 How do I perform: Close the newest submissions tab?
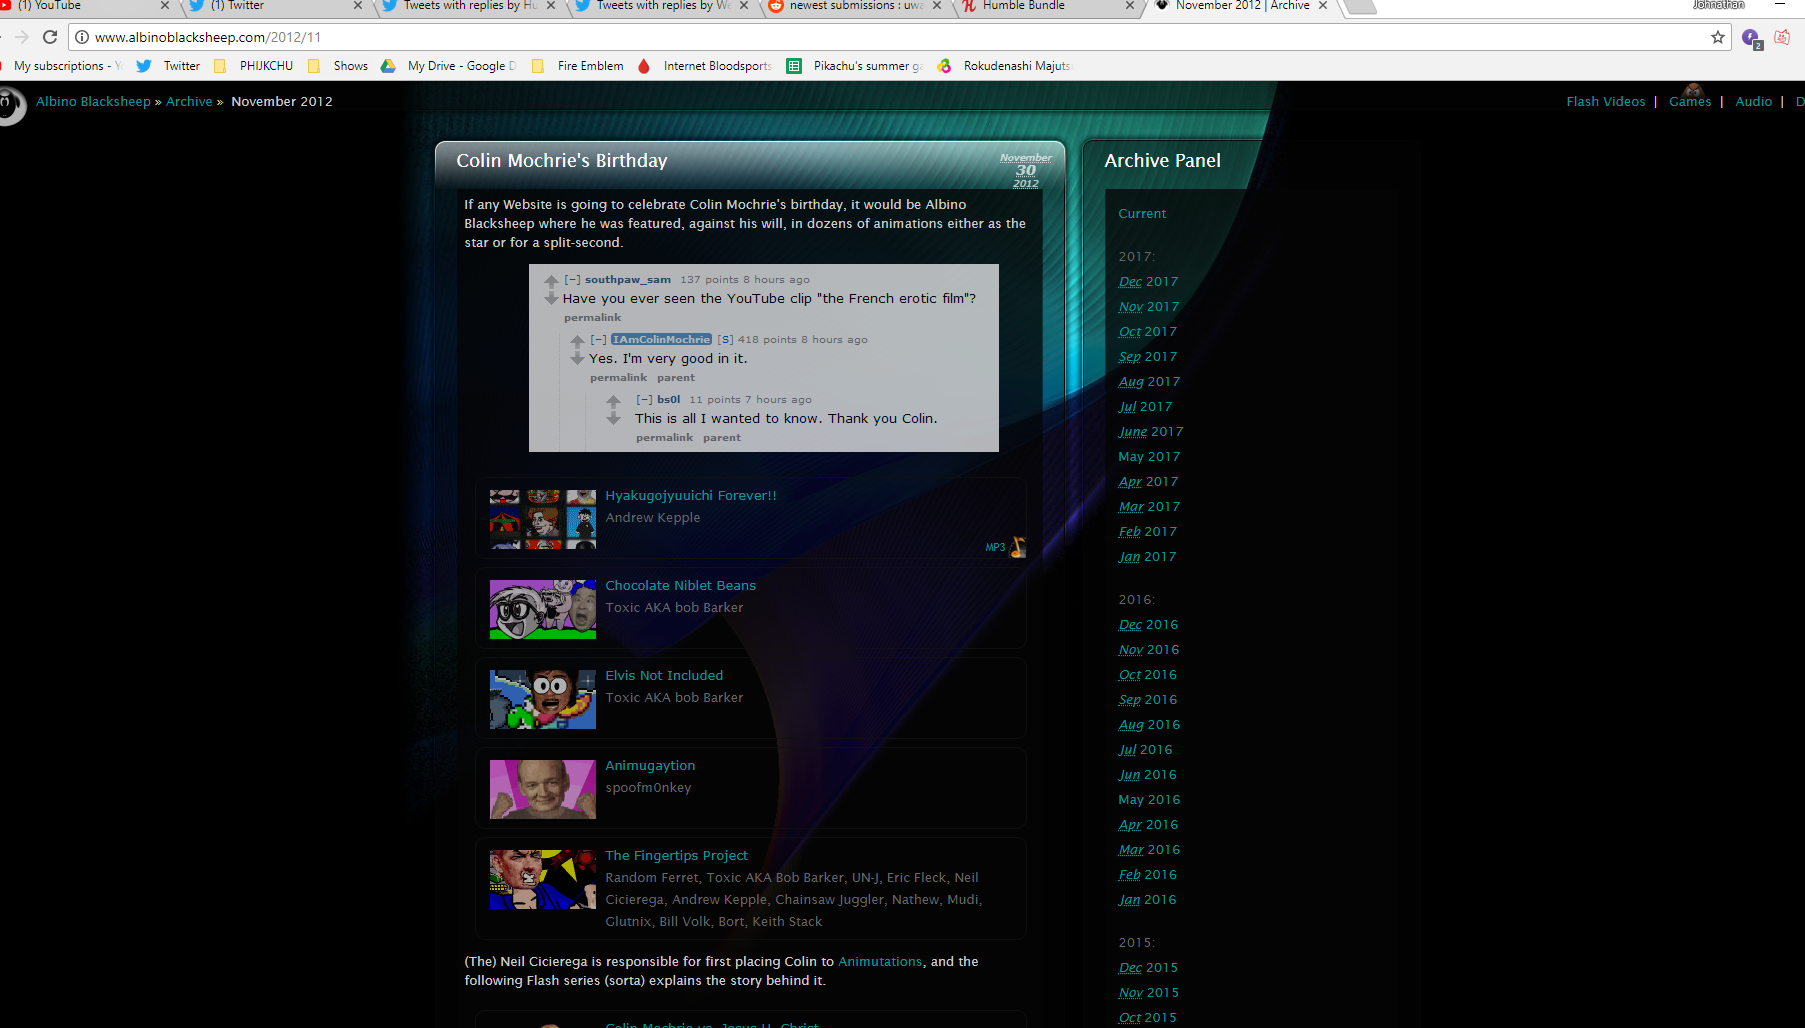pyautogui.click(x=937, y=5)
